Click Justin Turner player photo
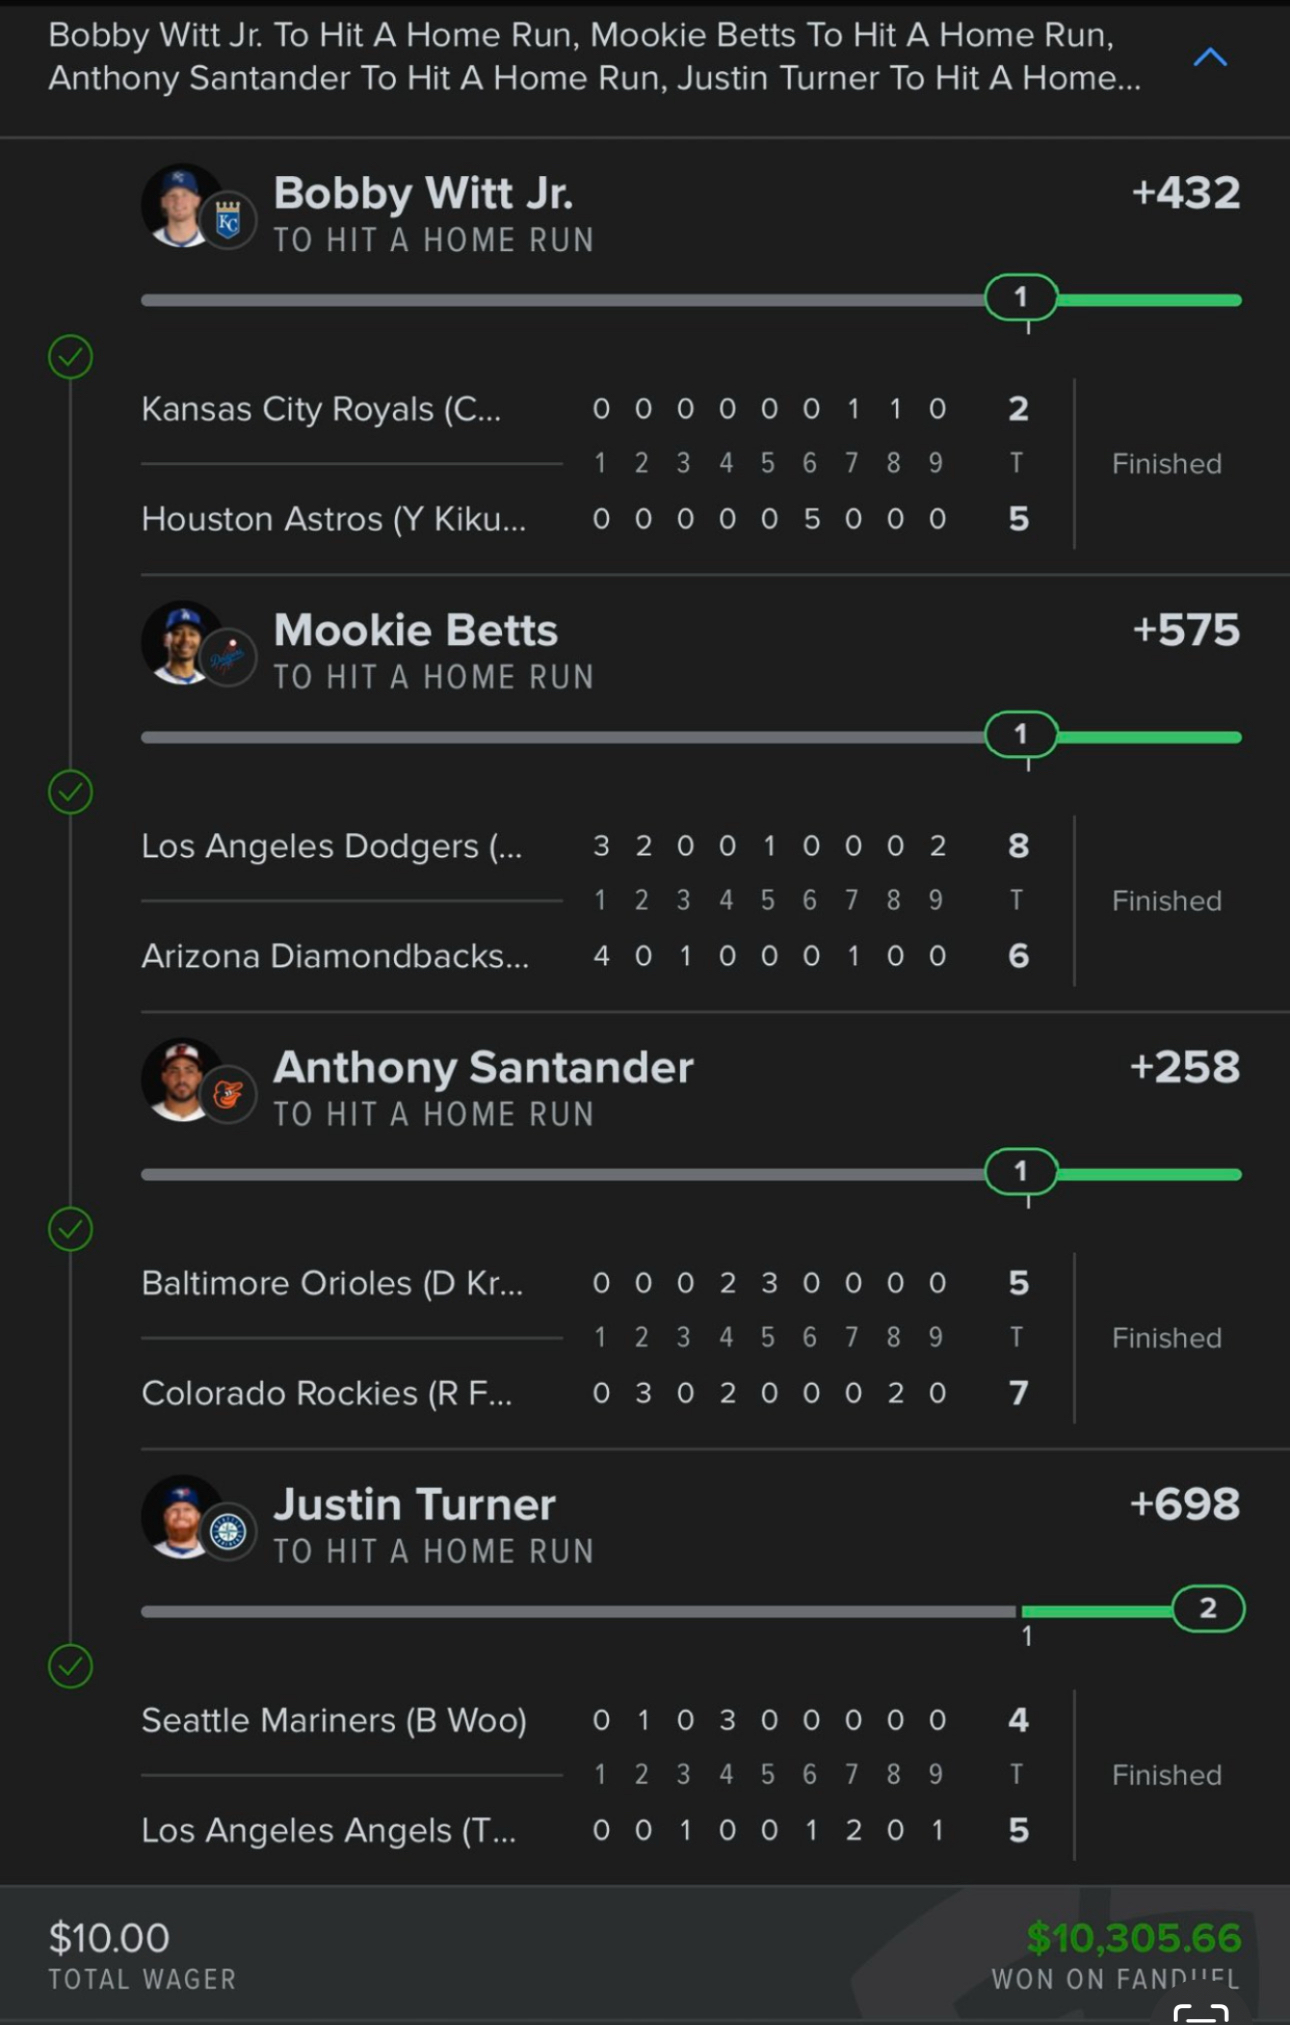This screenshot has width=1290, height=2025. pos(181,1517)
